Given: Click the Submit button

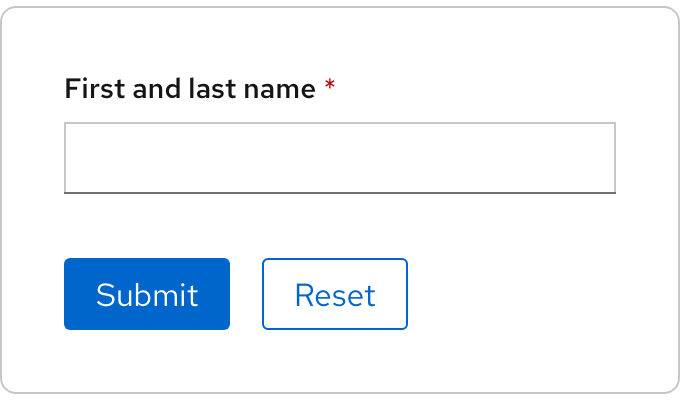Looking at the screenshot, I should 147,294.
